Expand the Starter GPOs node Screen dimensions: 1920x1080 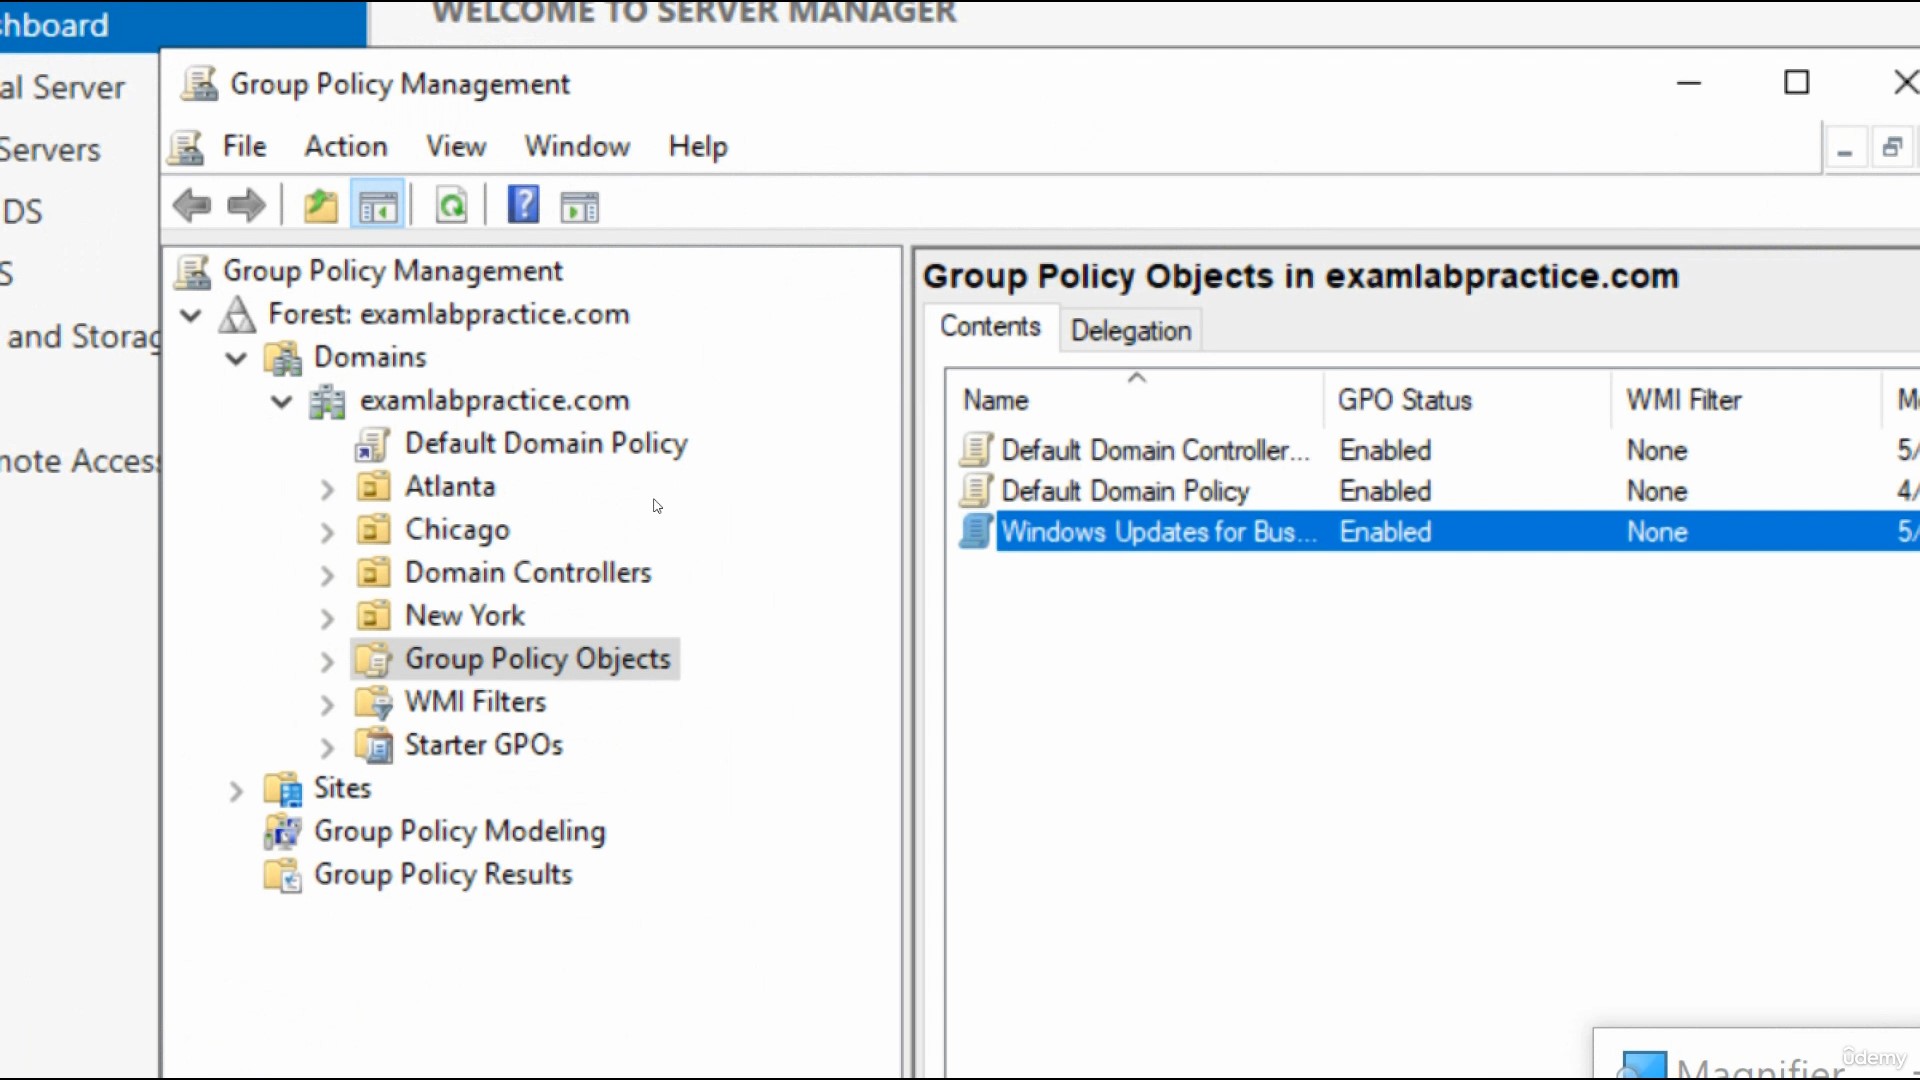coord(327,747)
